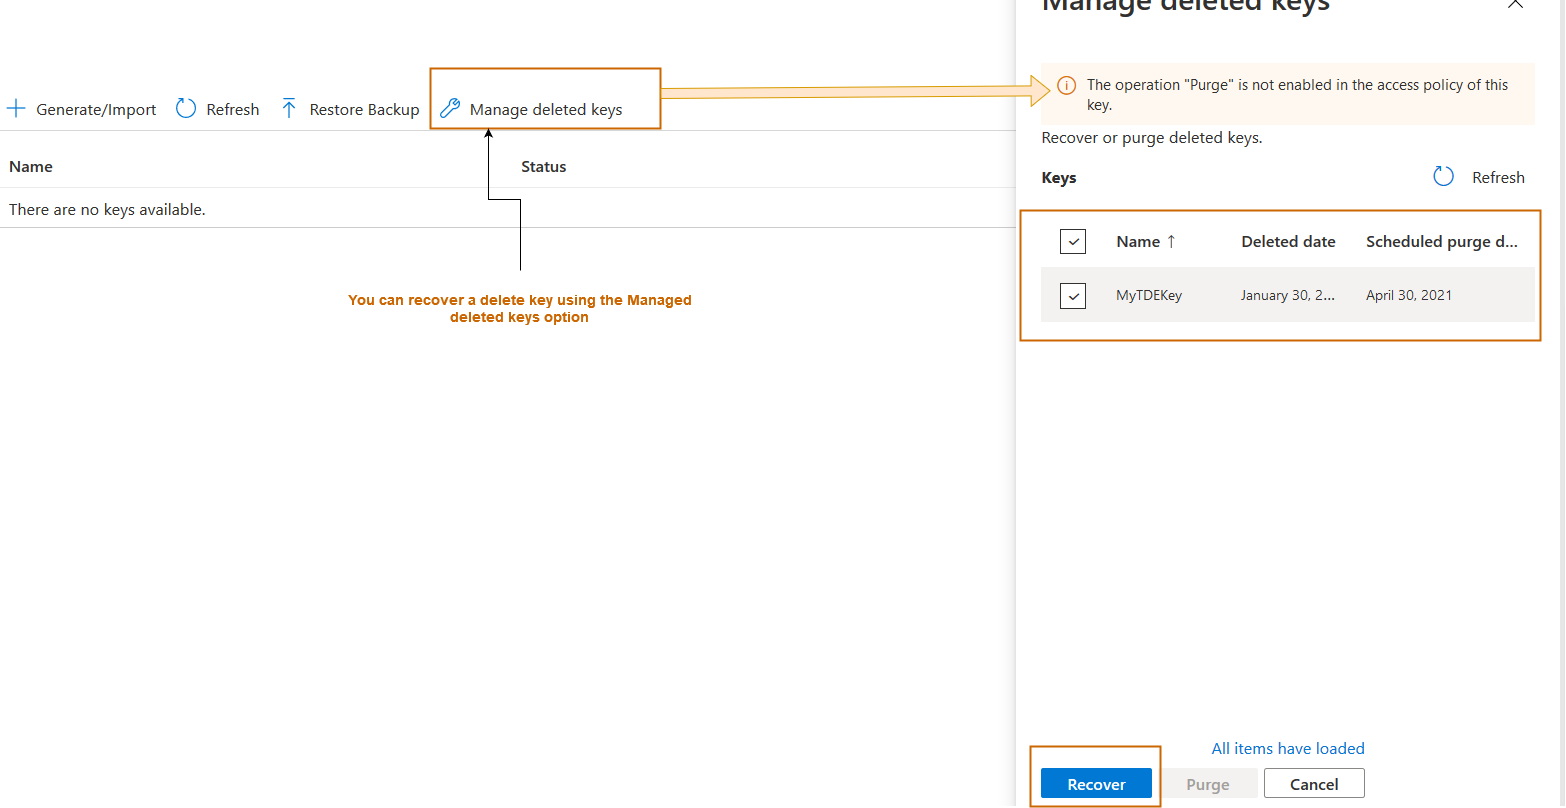Click the All items have loaded link

(1288, 748)
